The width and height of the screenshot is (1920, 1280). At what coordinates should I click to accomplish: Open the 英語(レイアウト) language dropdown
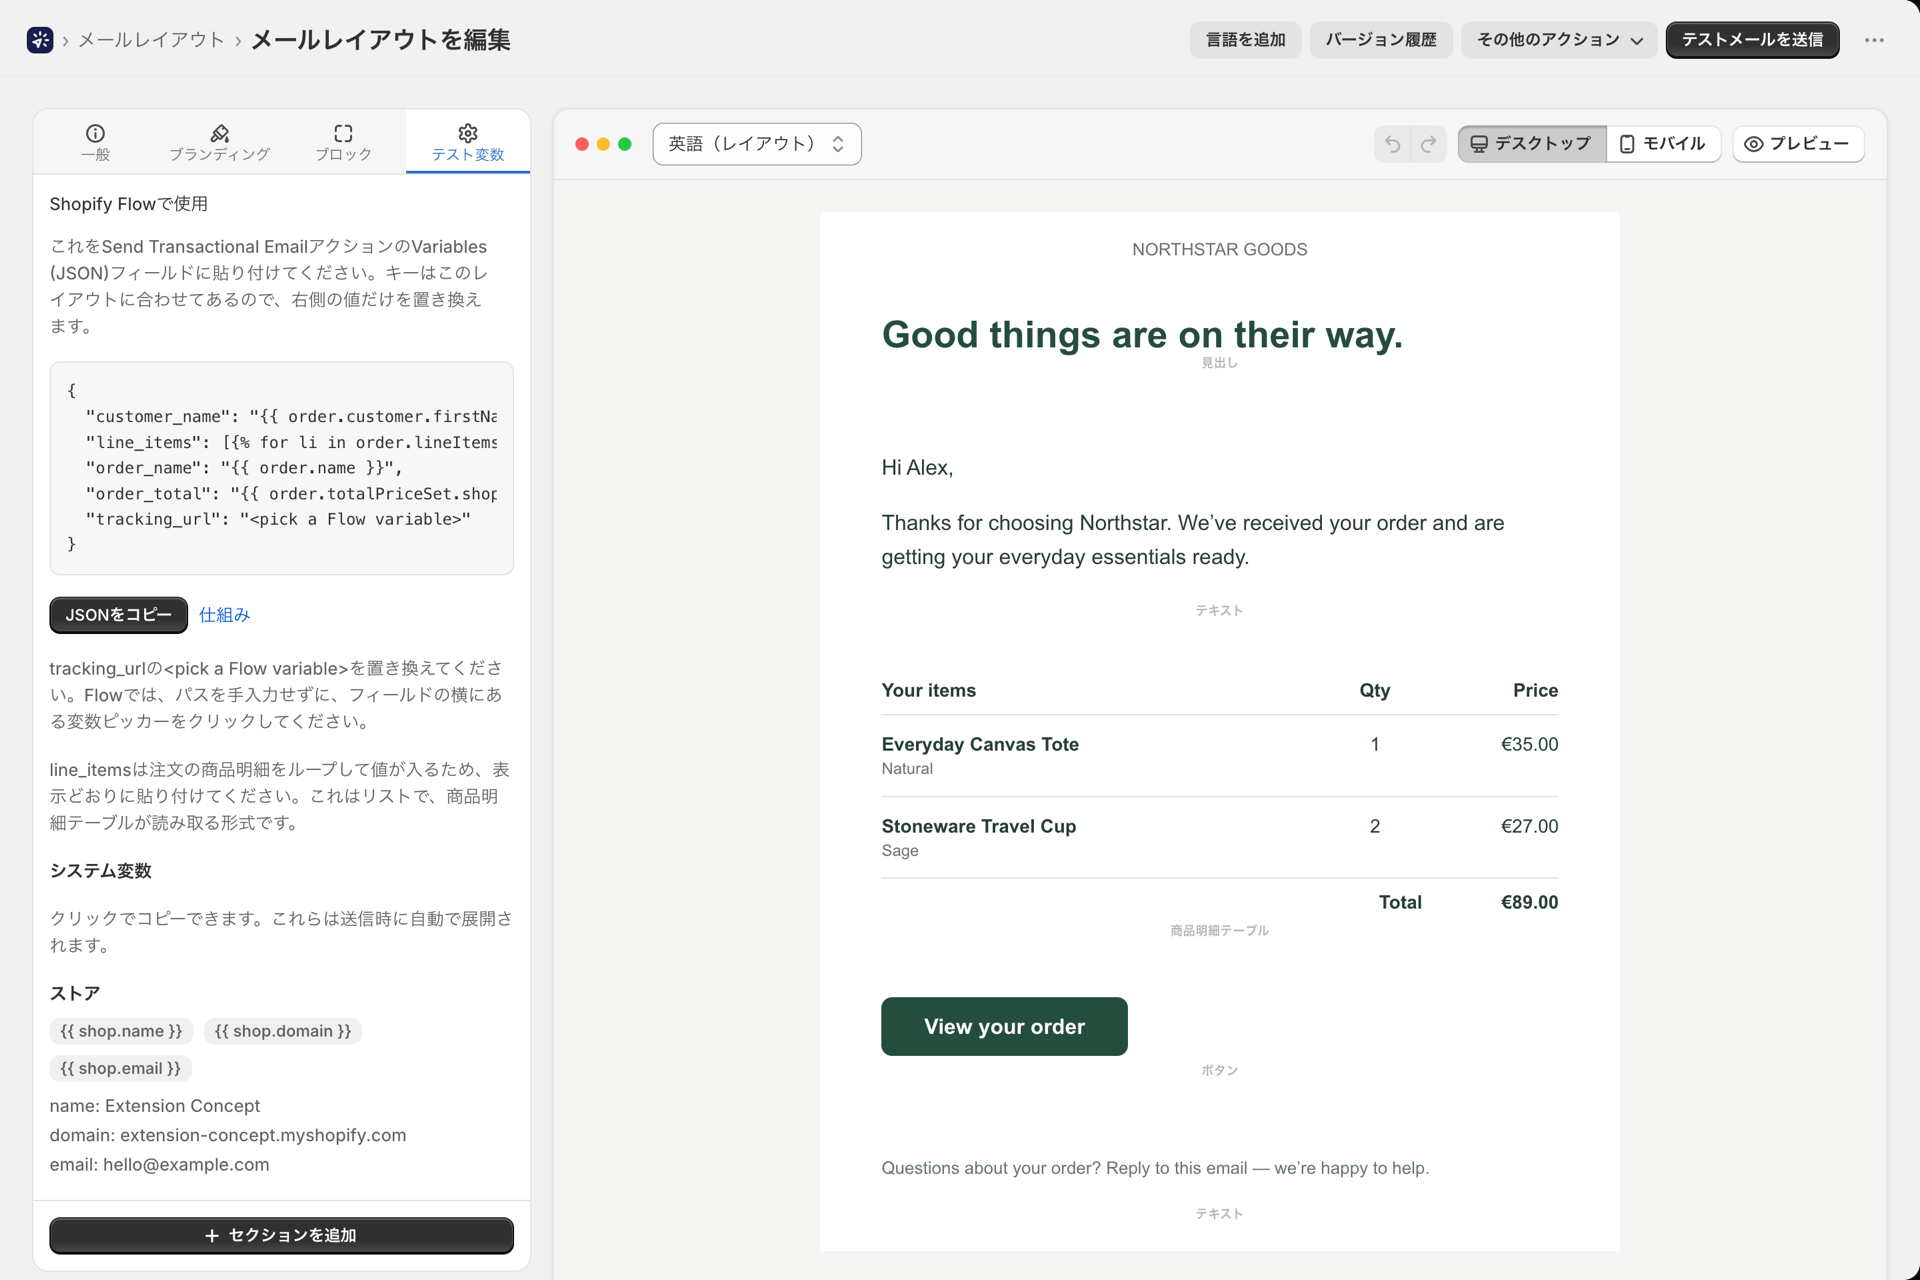[757, 144]
